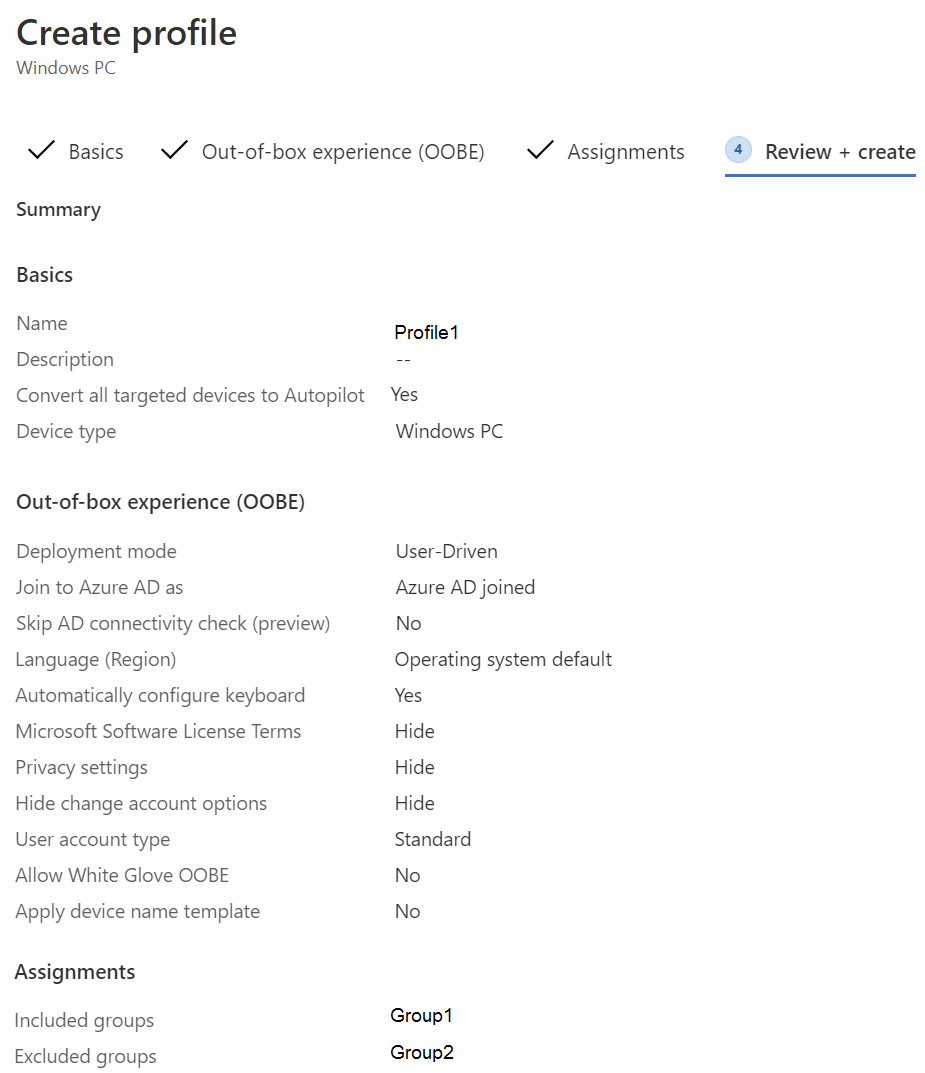Click the Group2 excluded group
The image size is (925, 1073).
pyautogui.click(x=421, y=1052)
